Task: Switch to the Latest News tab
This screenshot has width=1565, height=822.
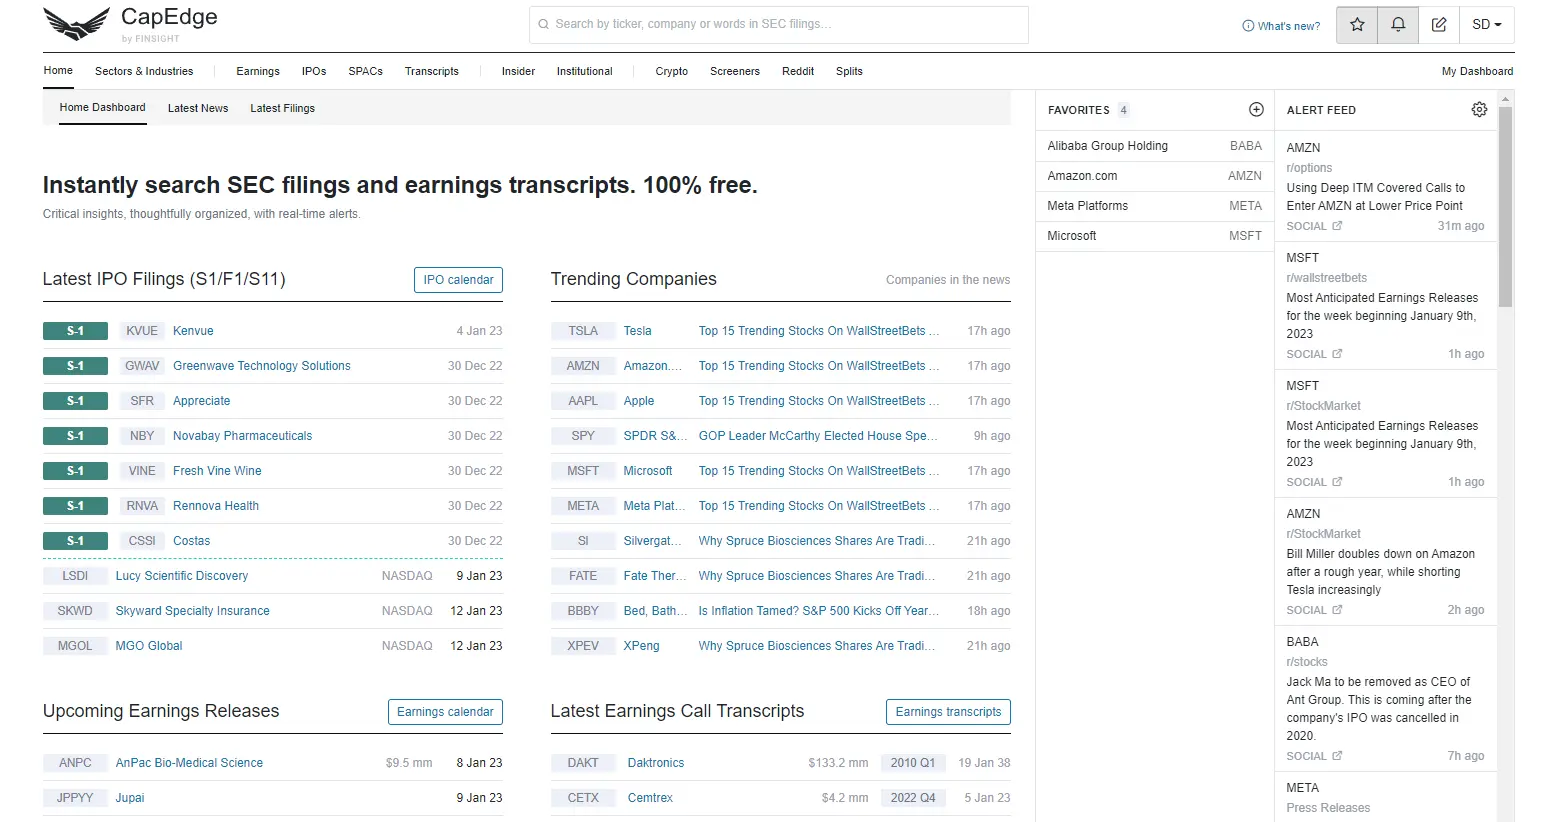Action: pyautogui.click(x=198, y=108)
